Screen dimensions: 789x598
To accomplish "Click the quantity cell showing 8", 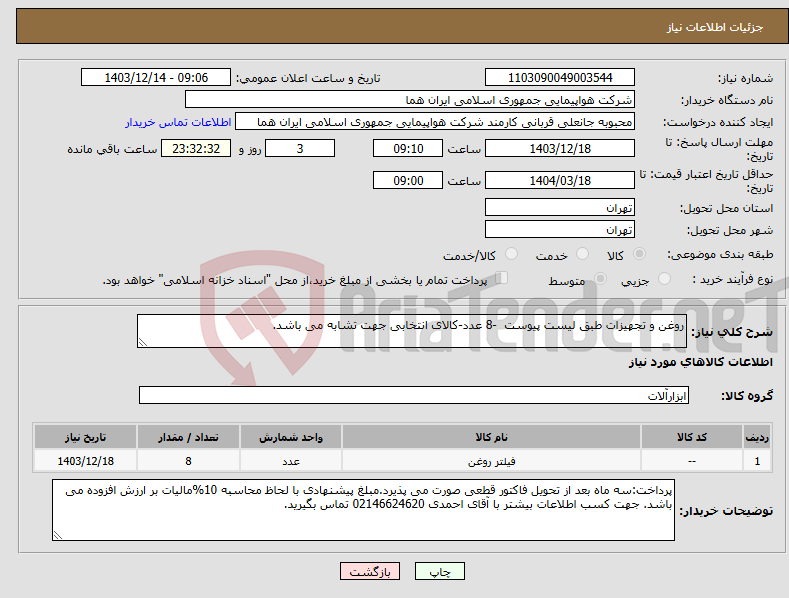I will 188,461.
